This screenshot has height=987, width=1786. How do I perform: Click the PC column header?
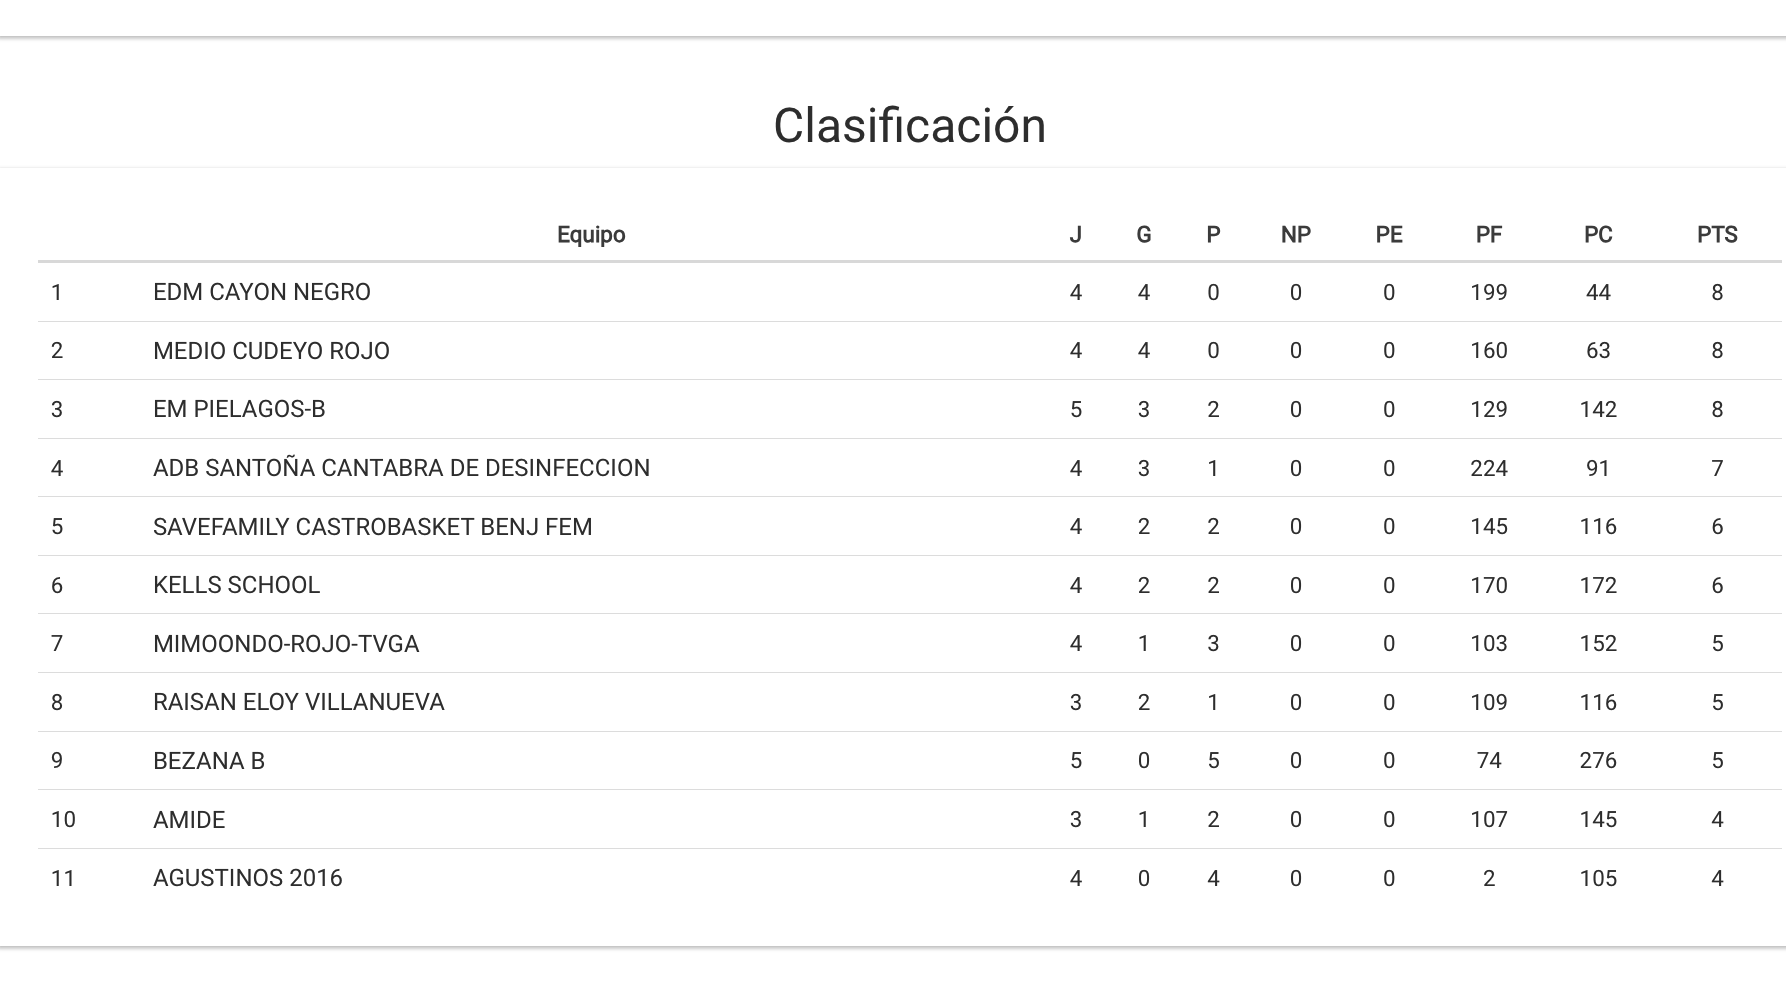(1598, 235)
